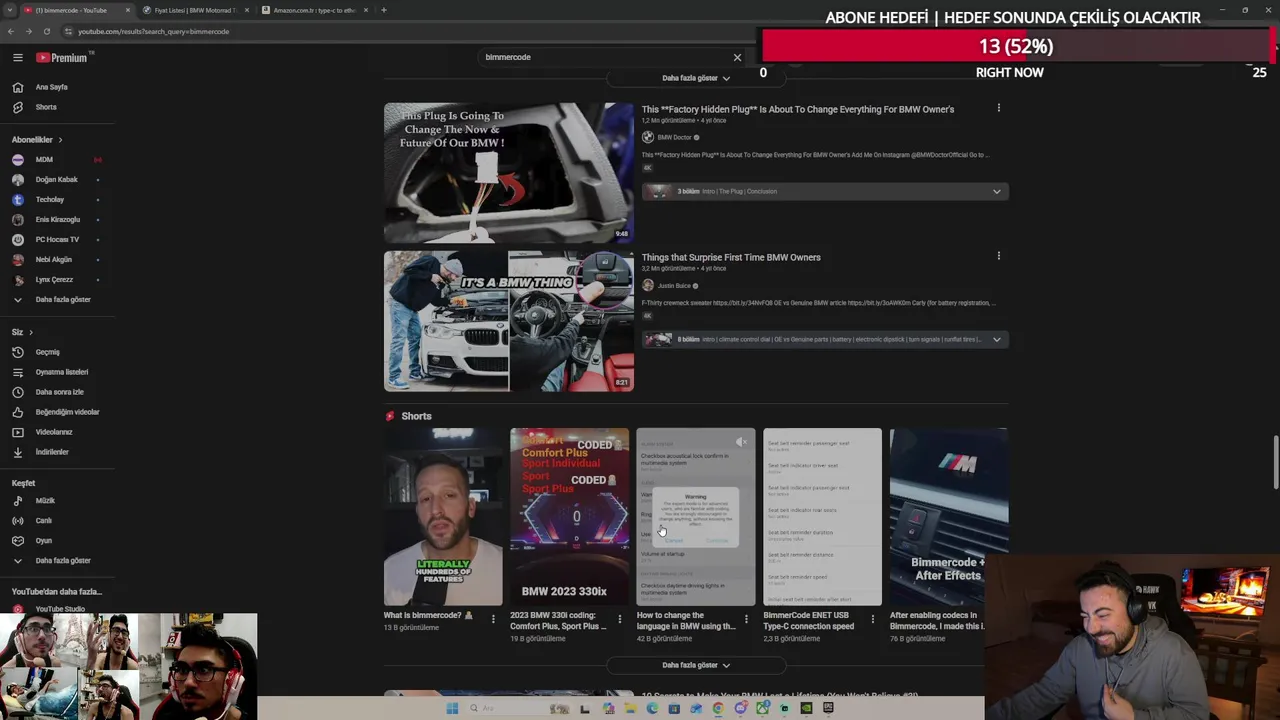Open a new browser tab
Screen dimensions: 1280x720
coord(384,10)
